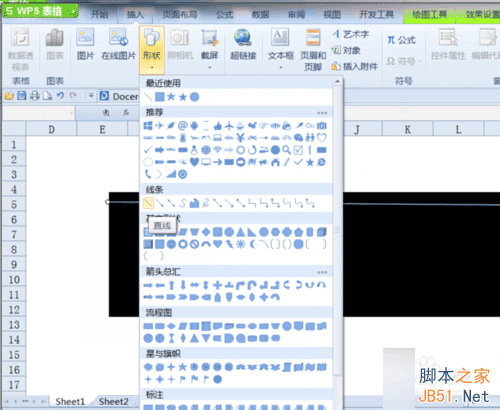
Task: Click the 插入附件 insert attachment button
Action: [355, 67]
